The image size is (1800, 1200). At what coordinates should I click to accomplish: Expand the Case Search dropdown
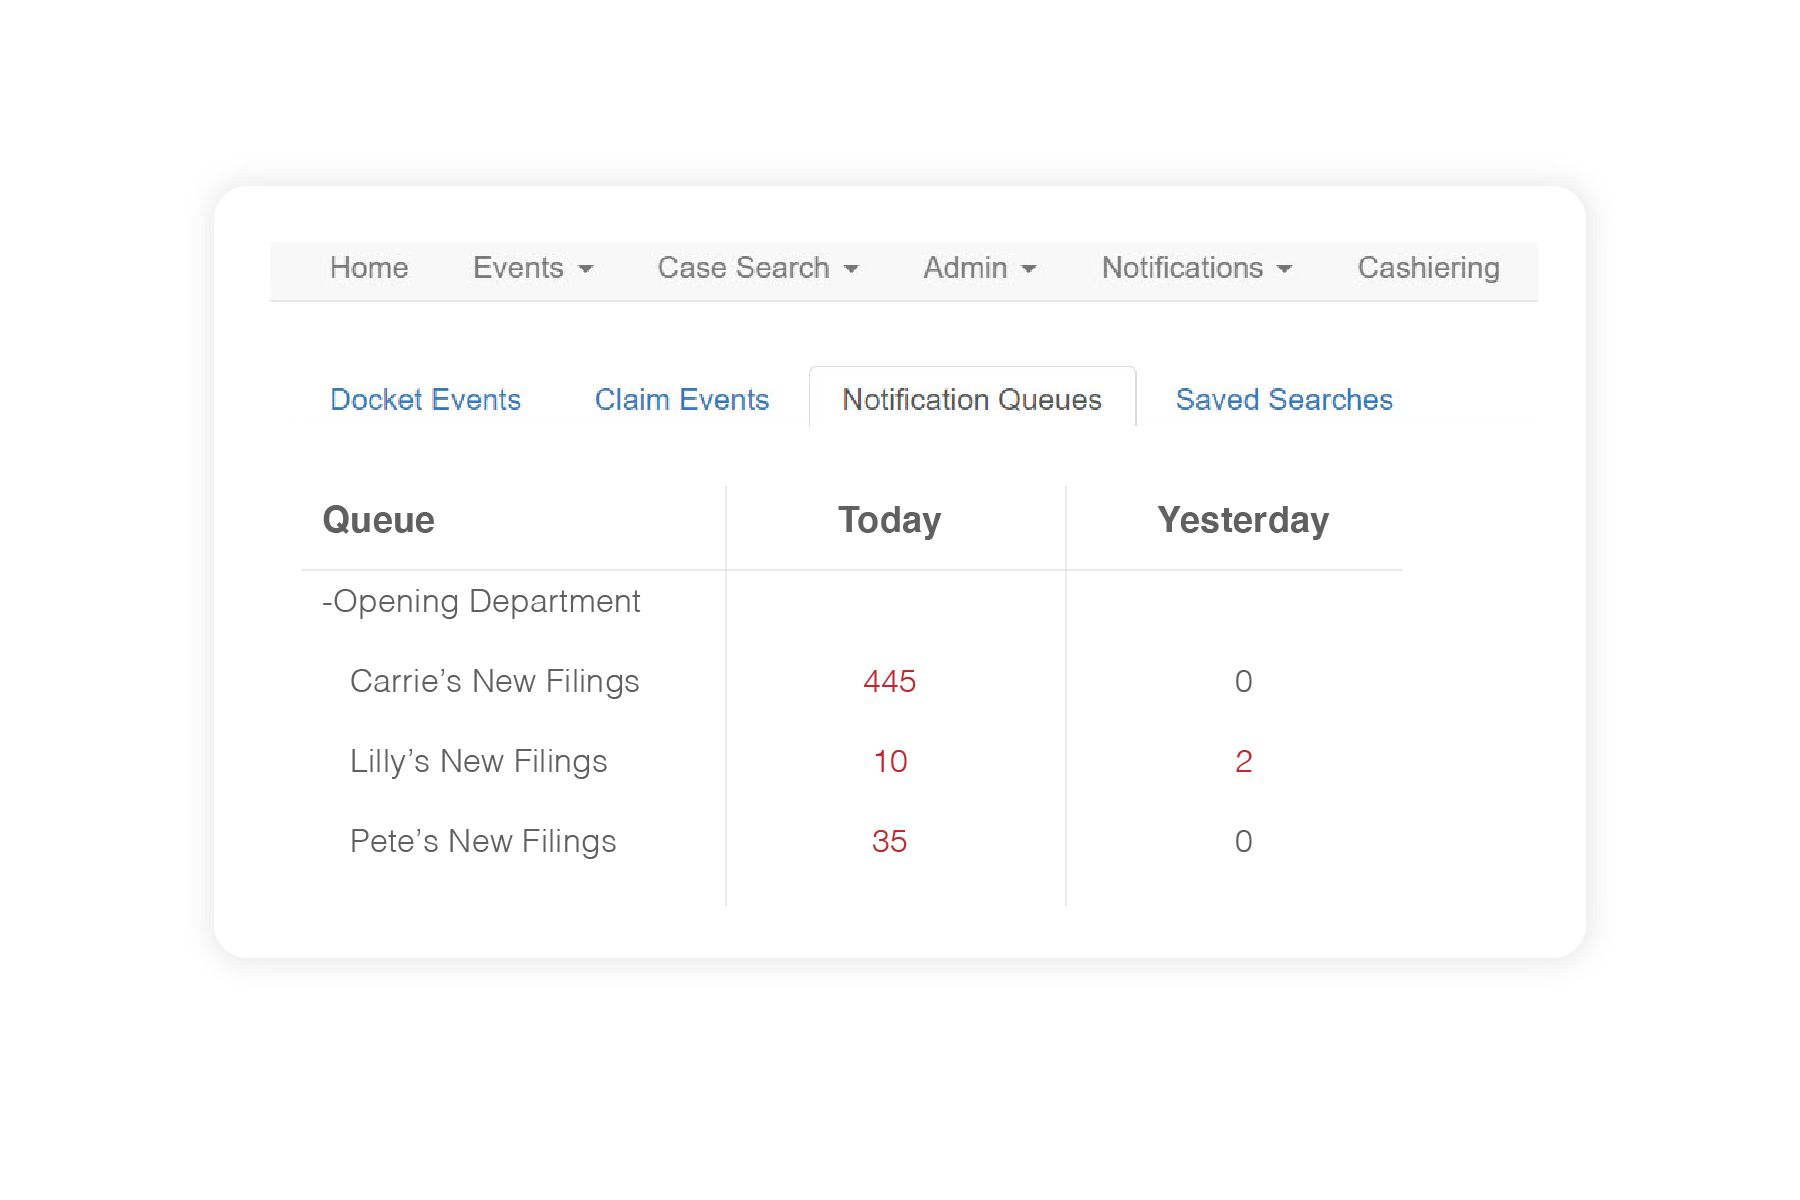coord(757,268)
